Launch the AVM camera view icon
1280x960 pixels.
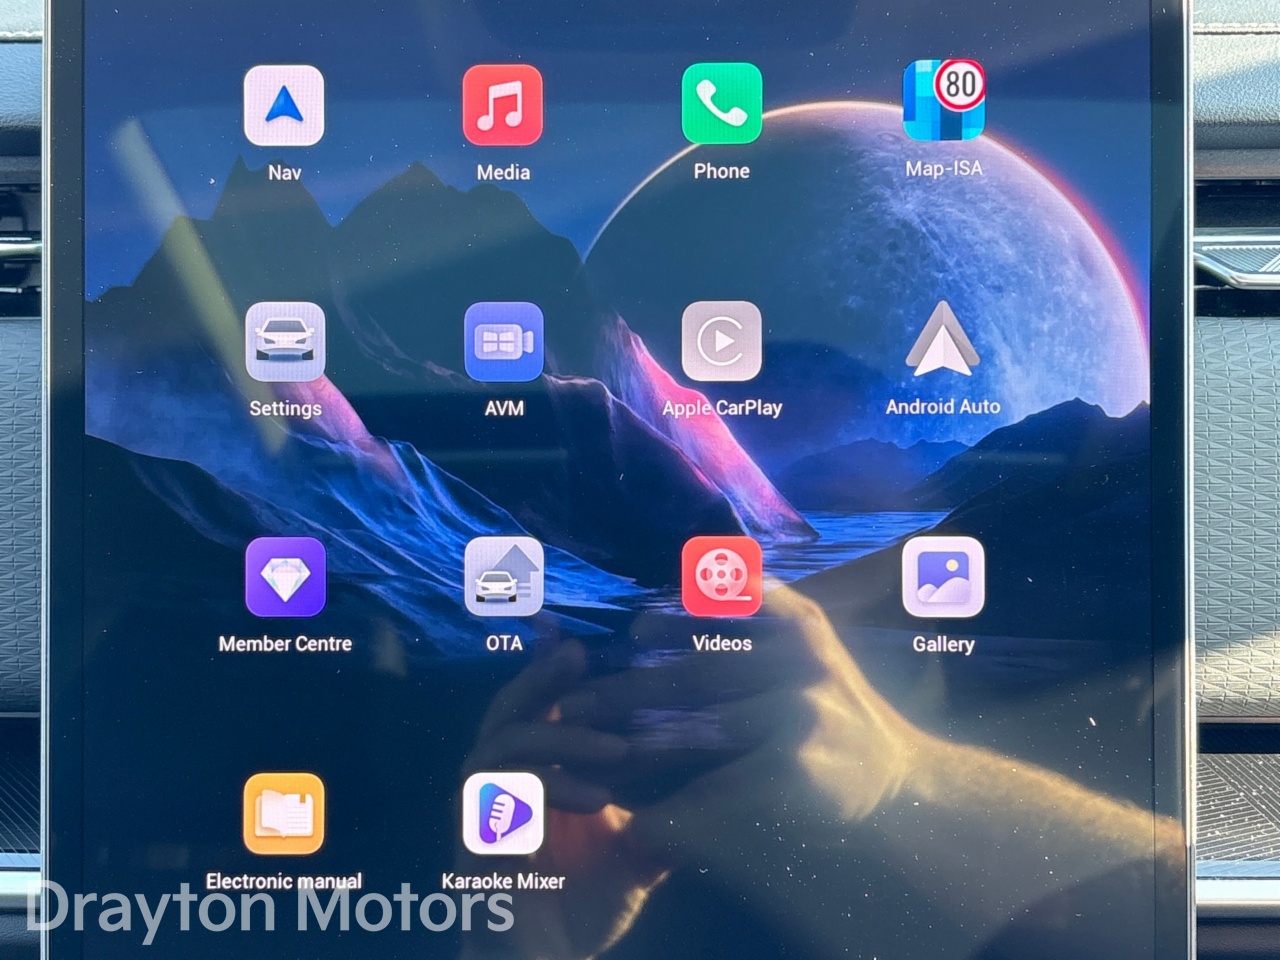(504, 342)
